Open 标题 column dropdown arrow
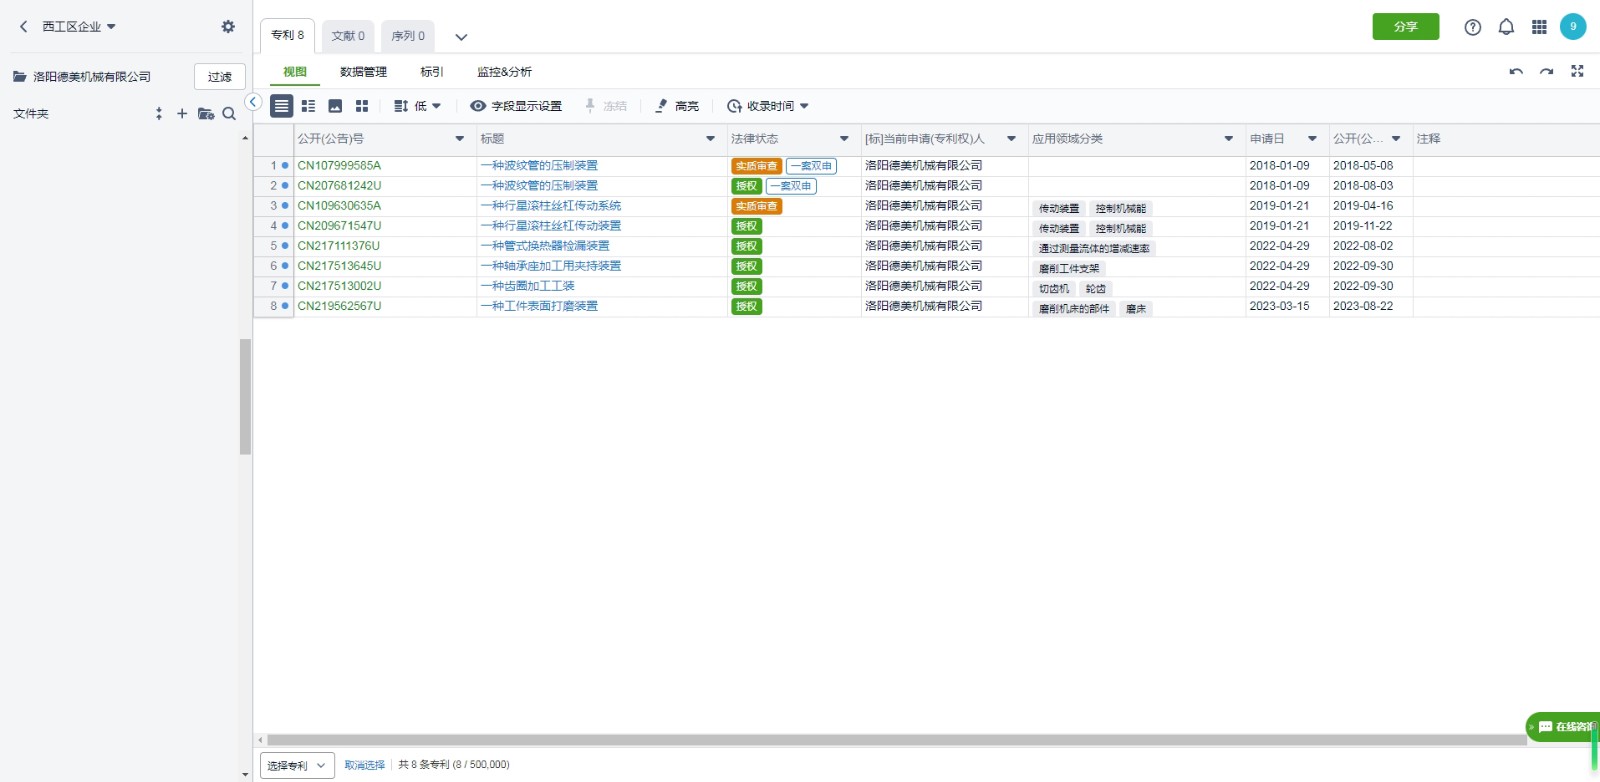Viewport: 1600px width, 782px height. (x=711, y=139)
